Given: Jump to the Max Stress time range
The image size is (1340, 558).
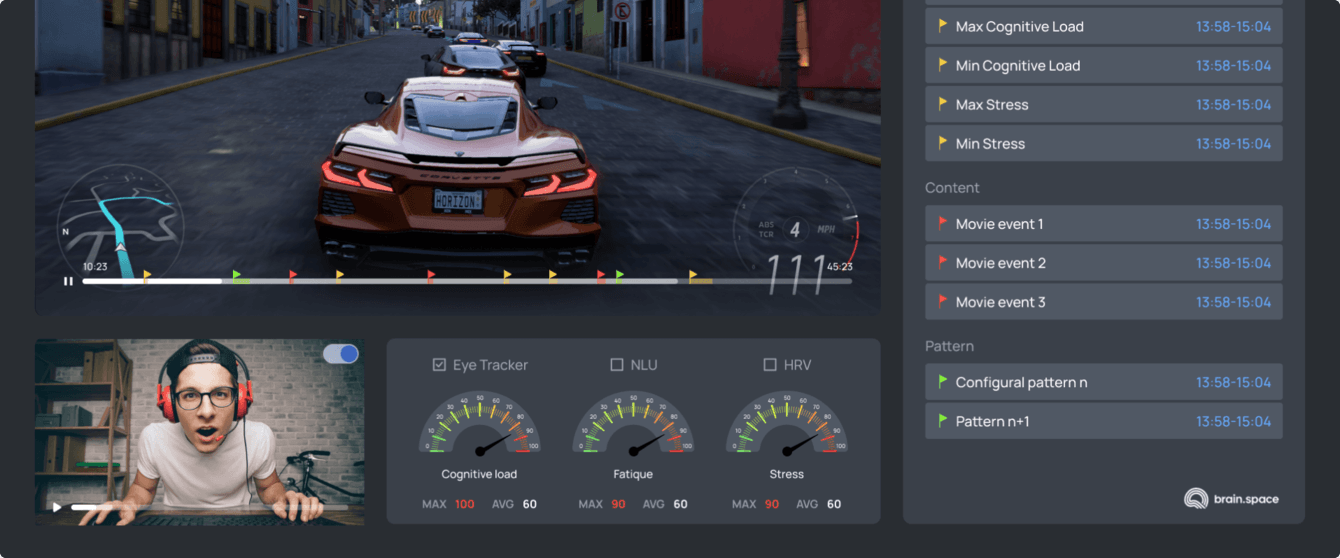Looking at the screenshot, I should (1233, 105).
